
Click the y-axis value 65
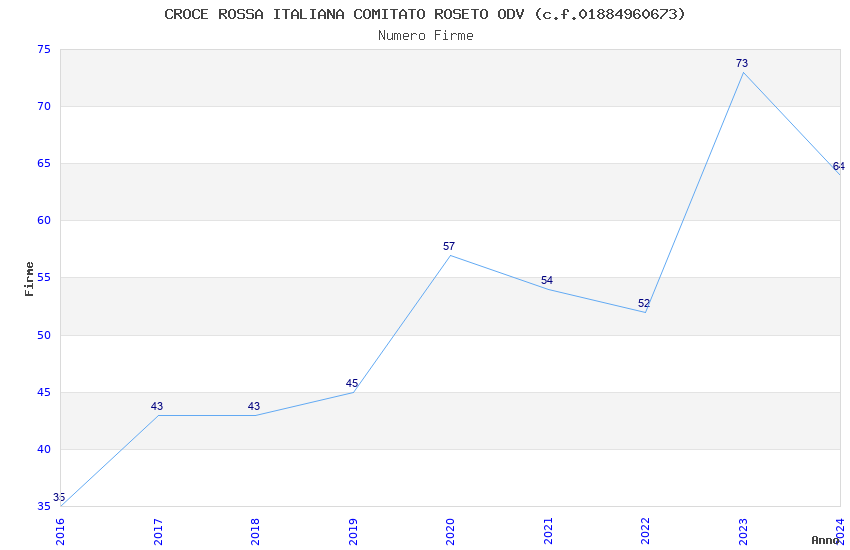click(44, 164)
